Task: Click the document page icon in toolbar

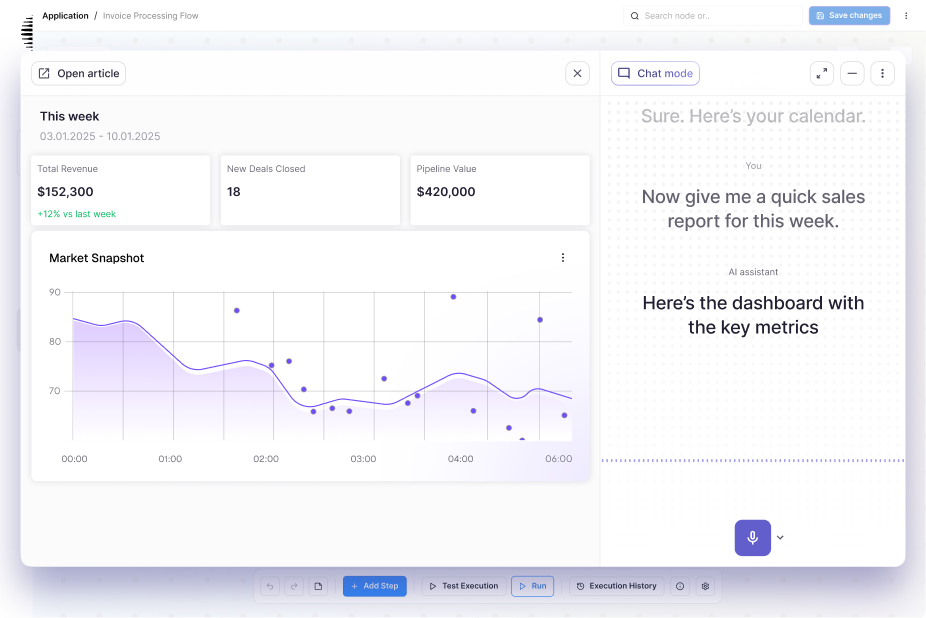Action: coord(318,586)
